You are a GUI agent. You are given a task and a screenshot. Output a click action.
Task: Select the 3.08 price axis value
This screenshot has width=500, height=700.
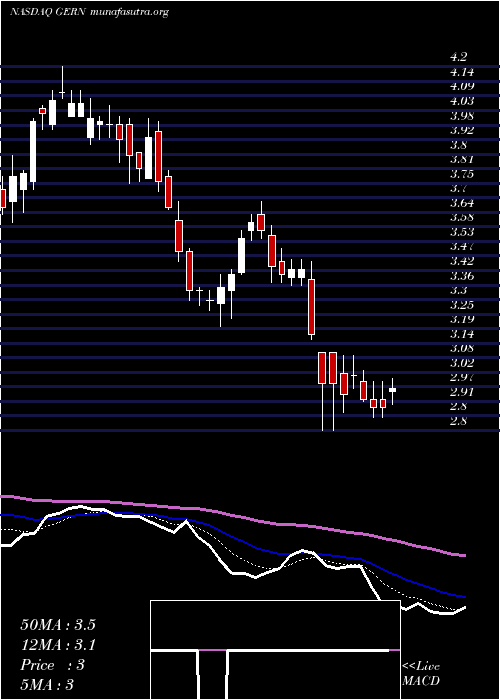[462, 349]
